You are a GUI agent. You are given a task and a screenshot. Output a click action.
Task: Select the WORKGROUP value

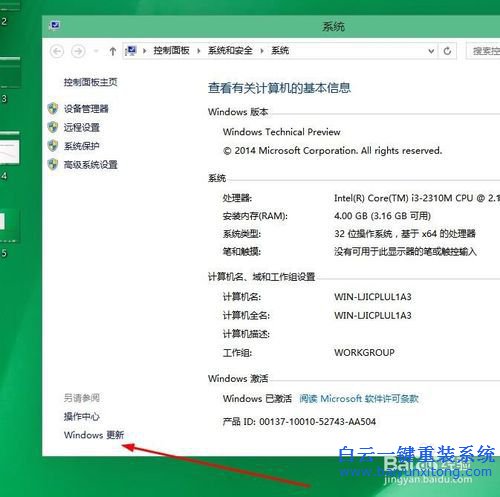click(364, 353)
